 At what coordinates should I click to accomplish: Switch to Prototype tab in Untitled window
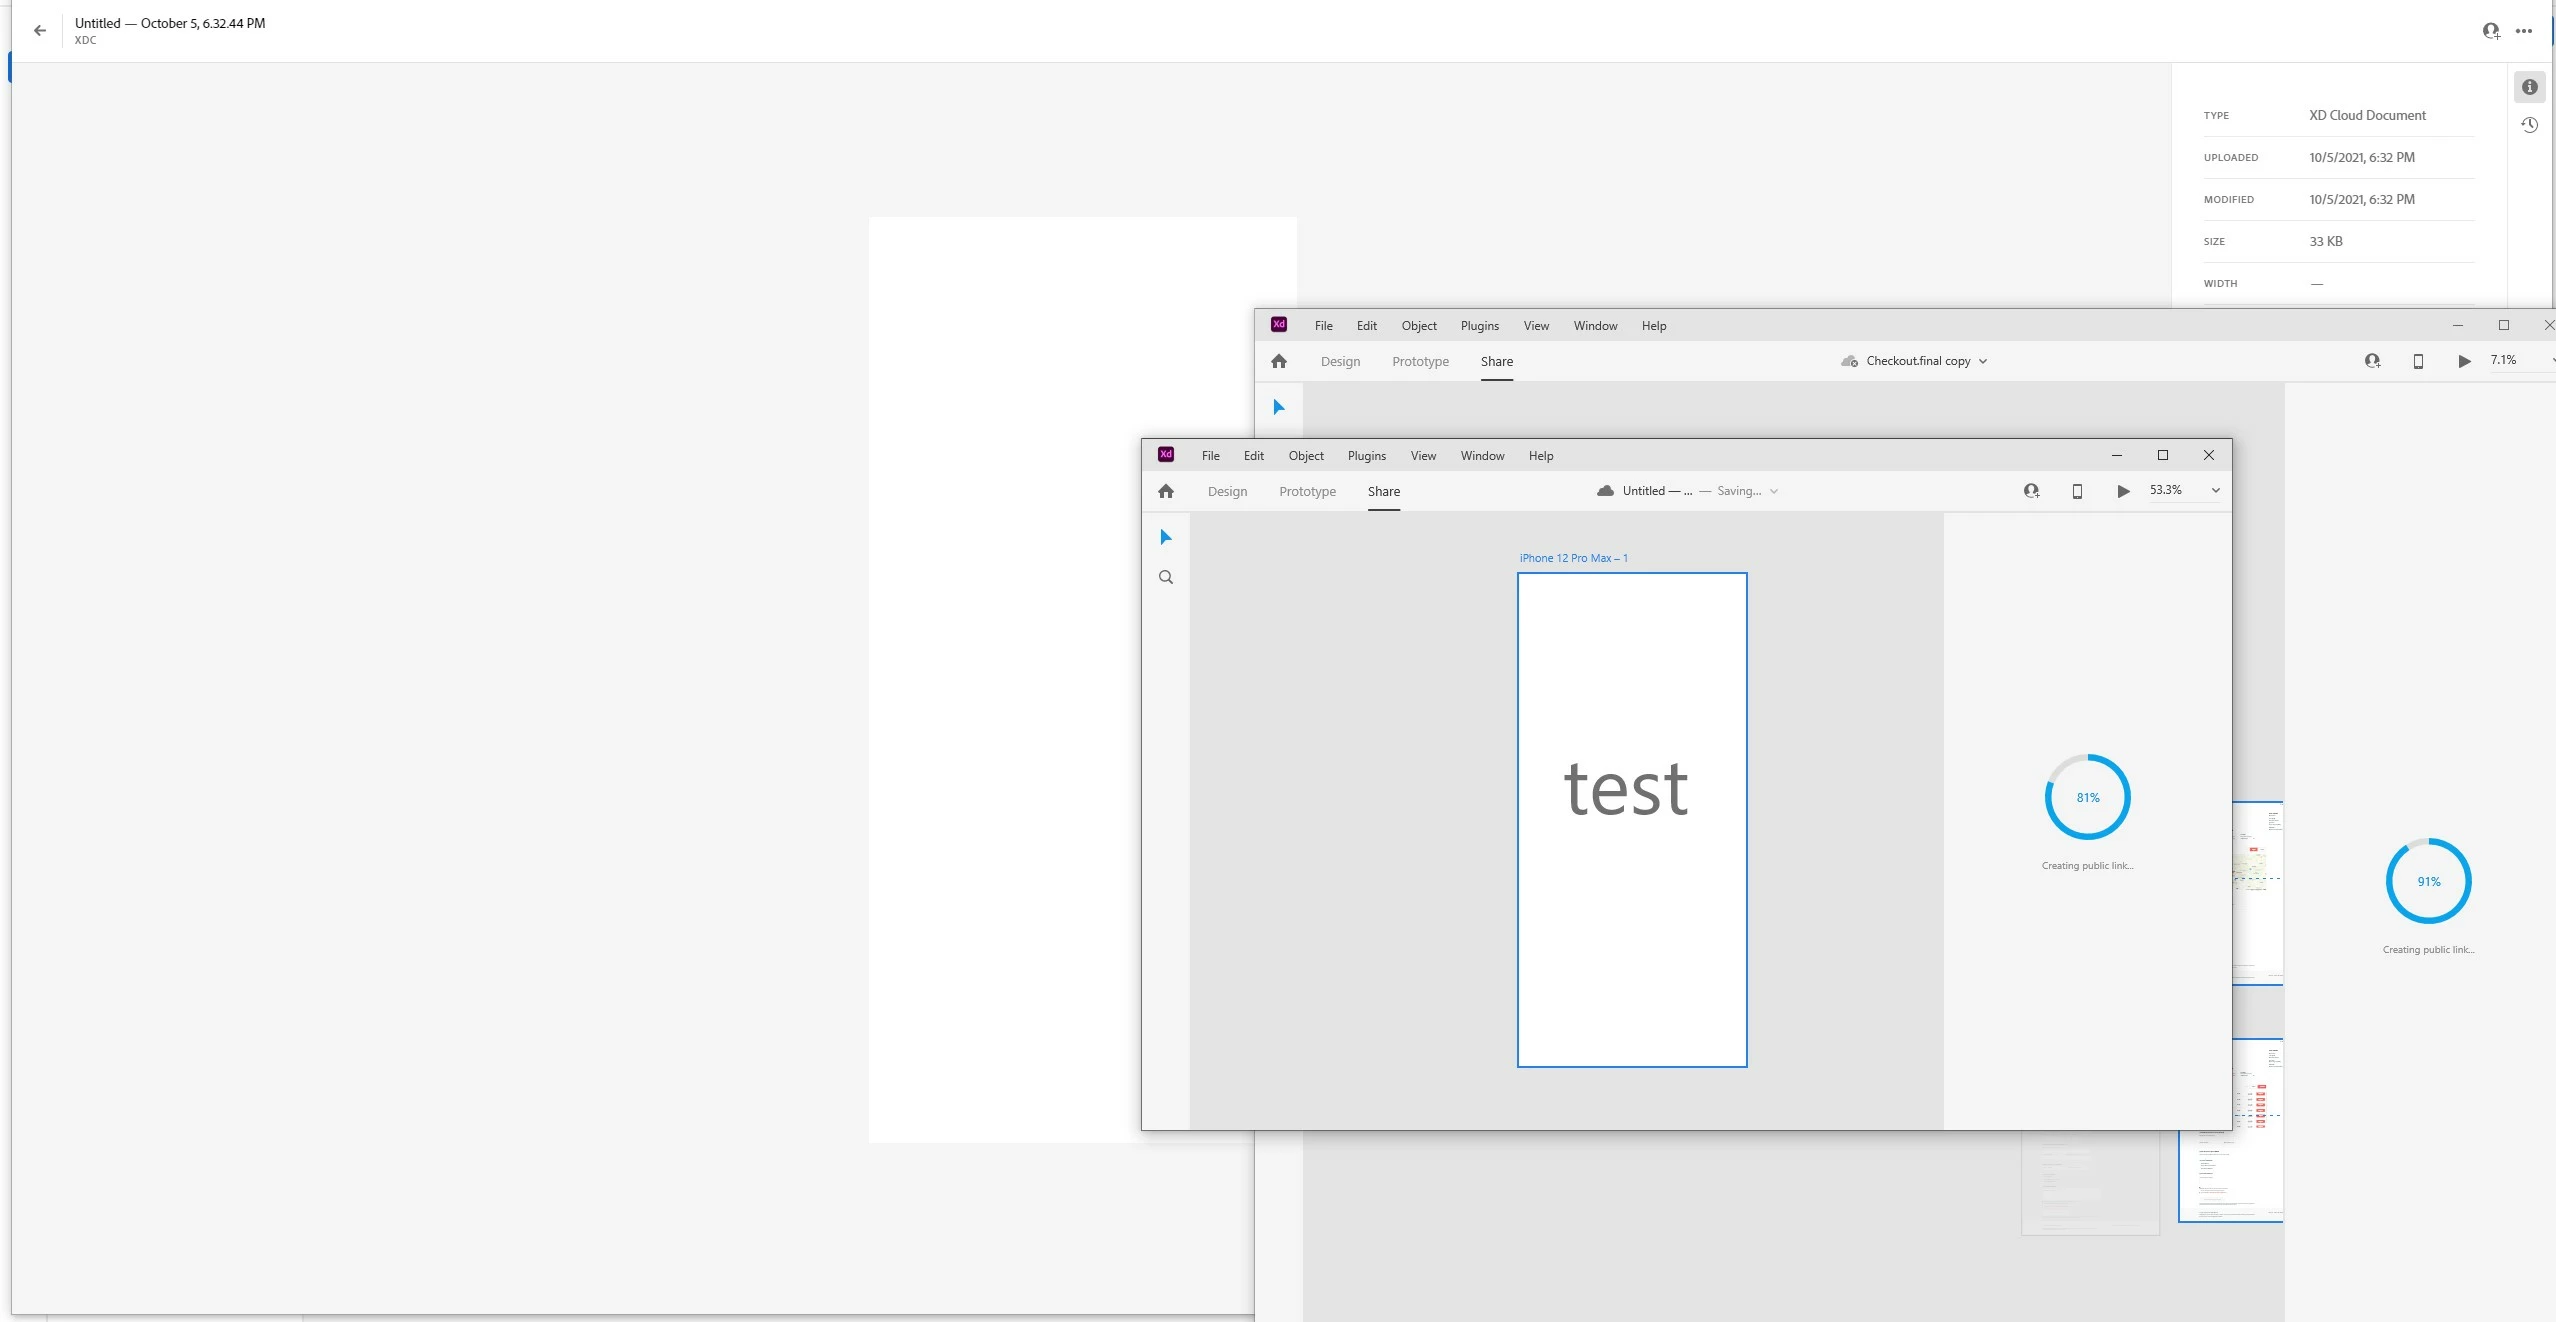click(x=1307, y=491)
